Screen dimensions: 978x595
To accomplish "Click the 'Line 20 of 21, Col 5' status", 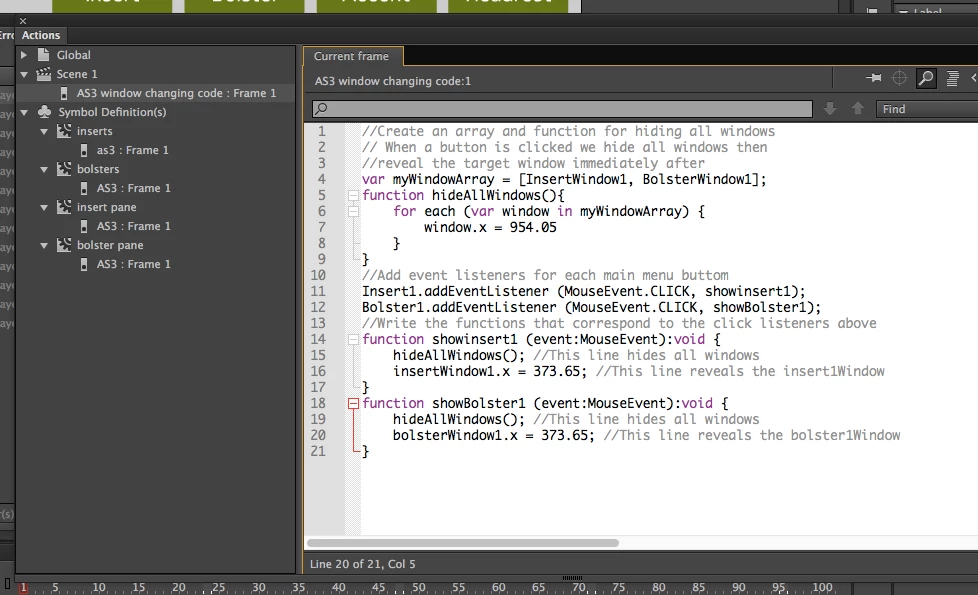I will [x=362, y=564].
